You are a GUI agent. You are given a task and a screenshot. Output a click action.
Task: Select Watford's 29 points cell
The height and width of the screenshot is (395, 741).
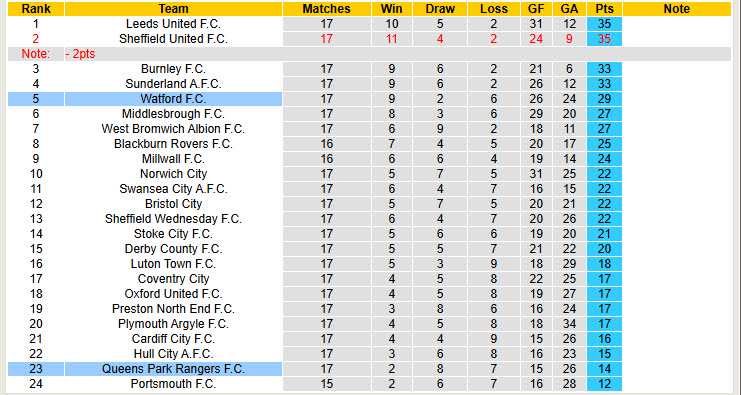coord(604,99)
